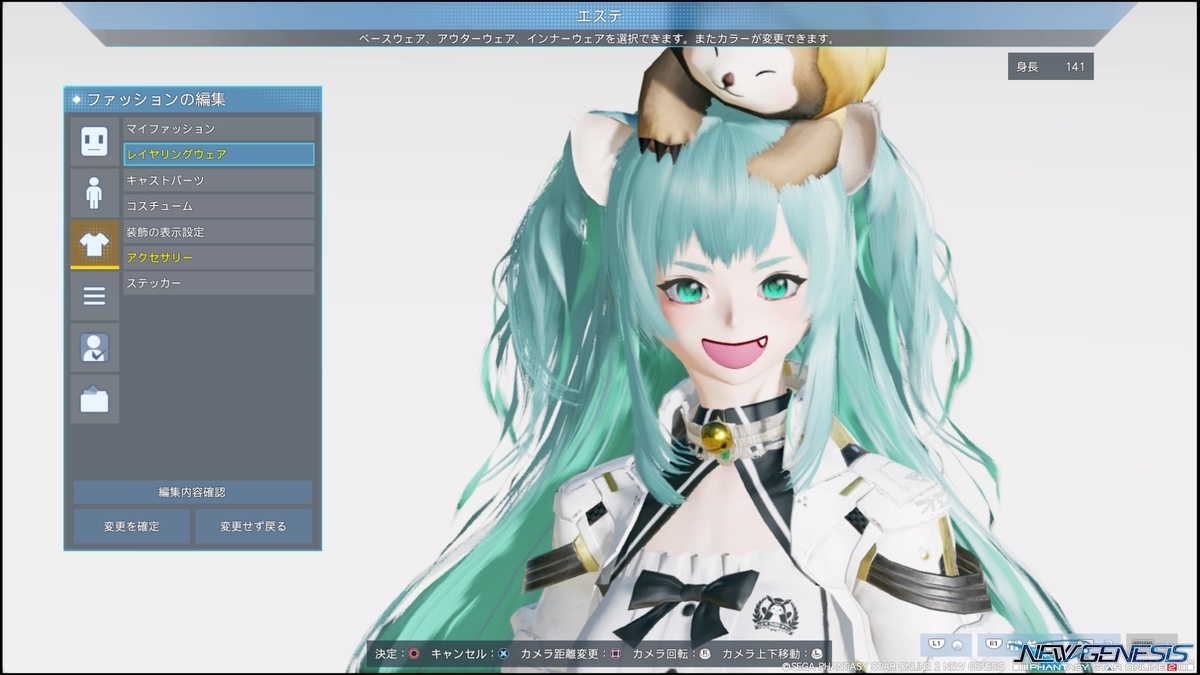1200x675 pixels.
Task: Click the カメラ回転 stick icon hint
Action: point(704,654)
